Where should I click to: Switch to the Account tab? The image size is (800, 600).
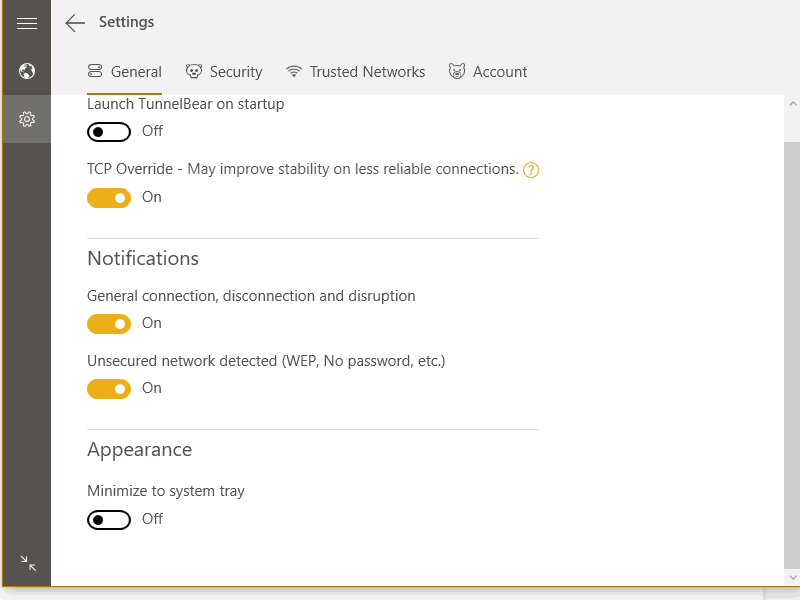pos(500,72)
